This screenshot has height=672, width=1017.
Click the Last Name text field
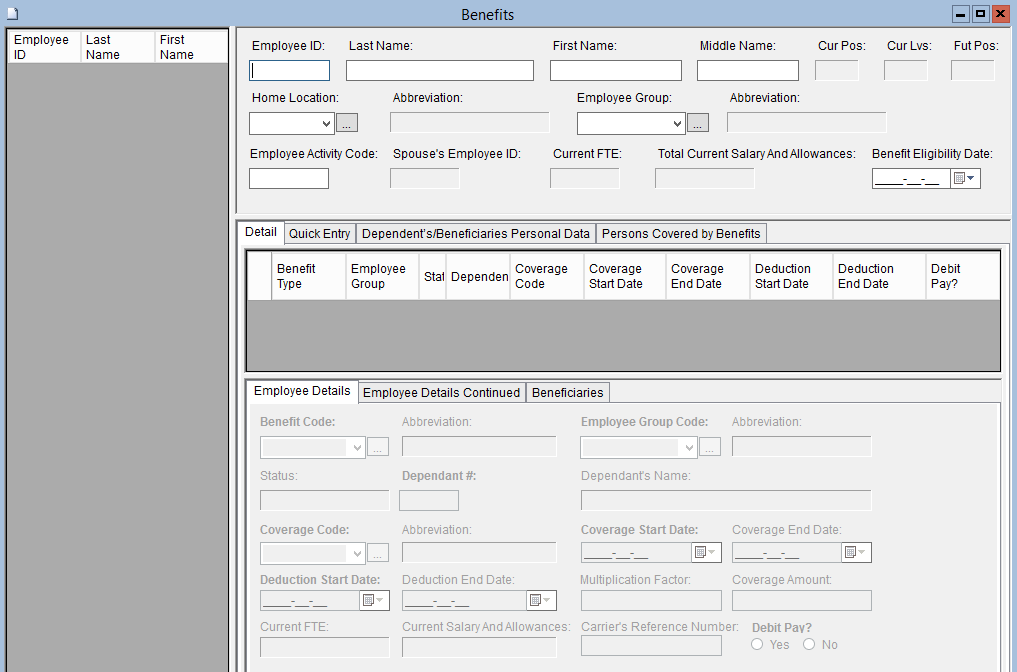pyautogui.click(x=439, y=71)
